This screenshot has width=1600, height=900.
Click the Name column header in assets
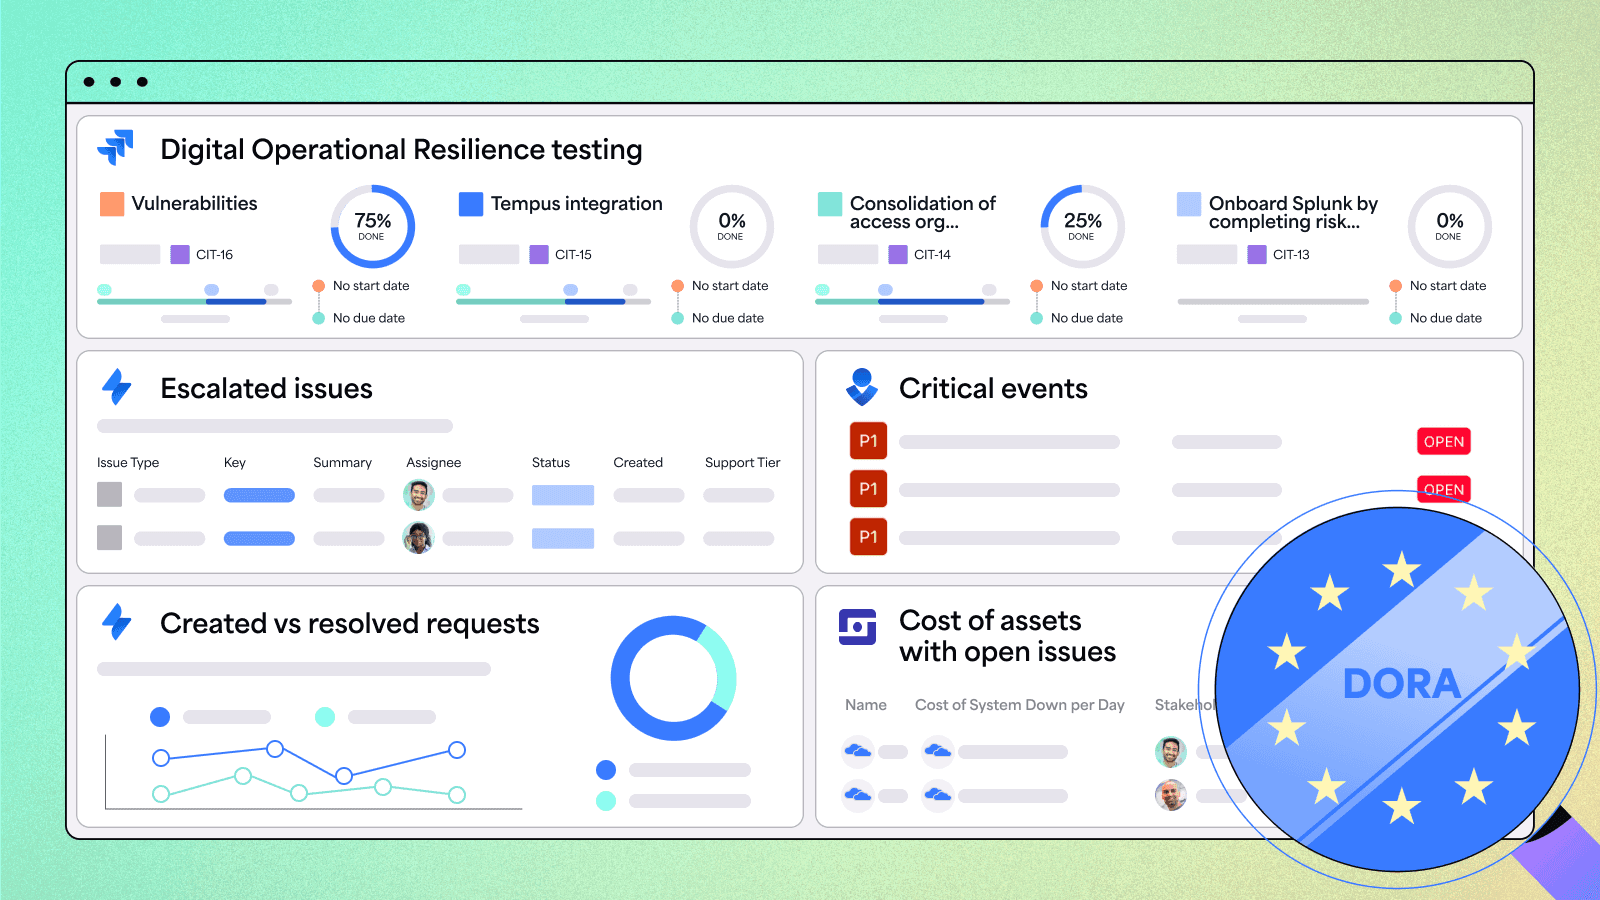pyautogui.click(x=866, y=705)
